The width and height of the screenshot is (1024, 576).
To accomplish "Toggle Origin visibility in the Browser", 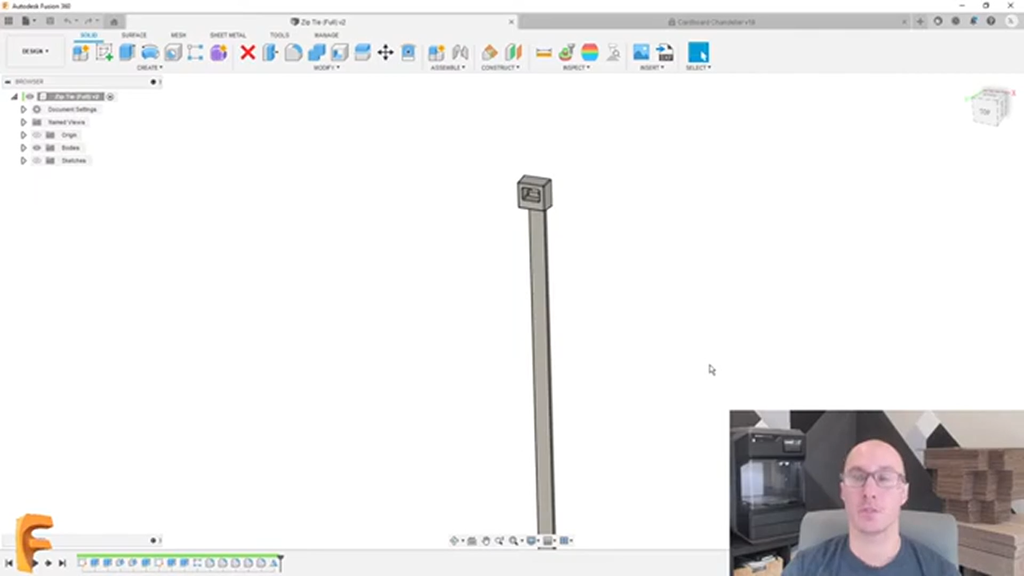I will tap(37, 134).
